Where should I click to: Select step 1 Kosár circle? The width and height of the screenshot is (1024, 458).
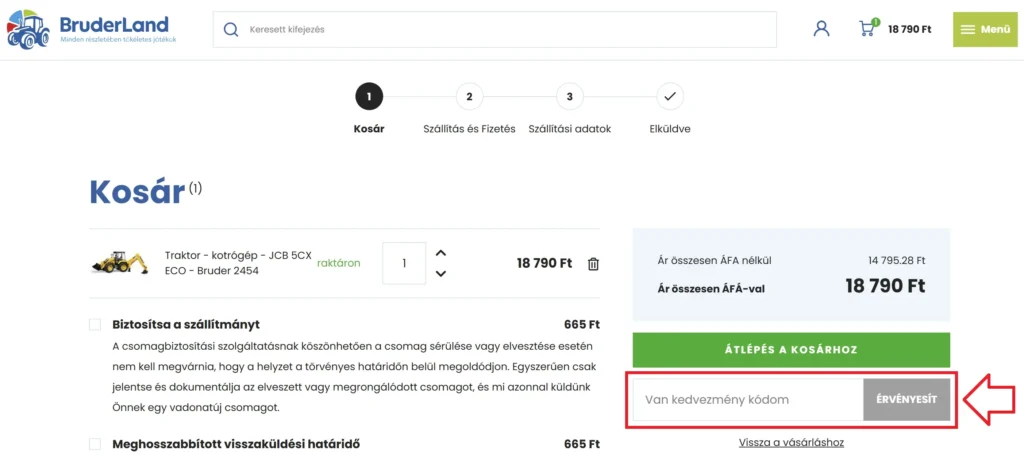369,97
